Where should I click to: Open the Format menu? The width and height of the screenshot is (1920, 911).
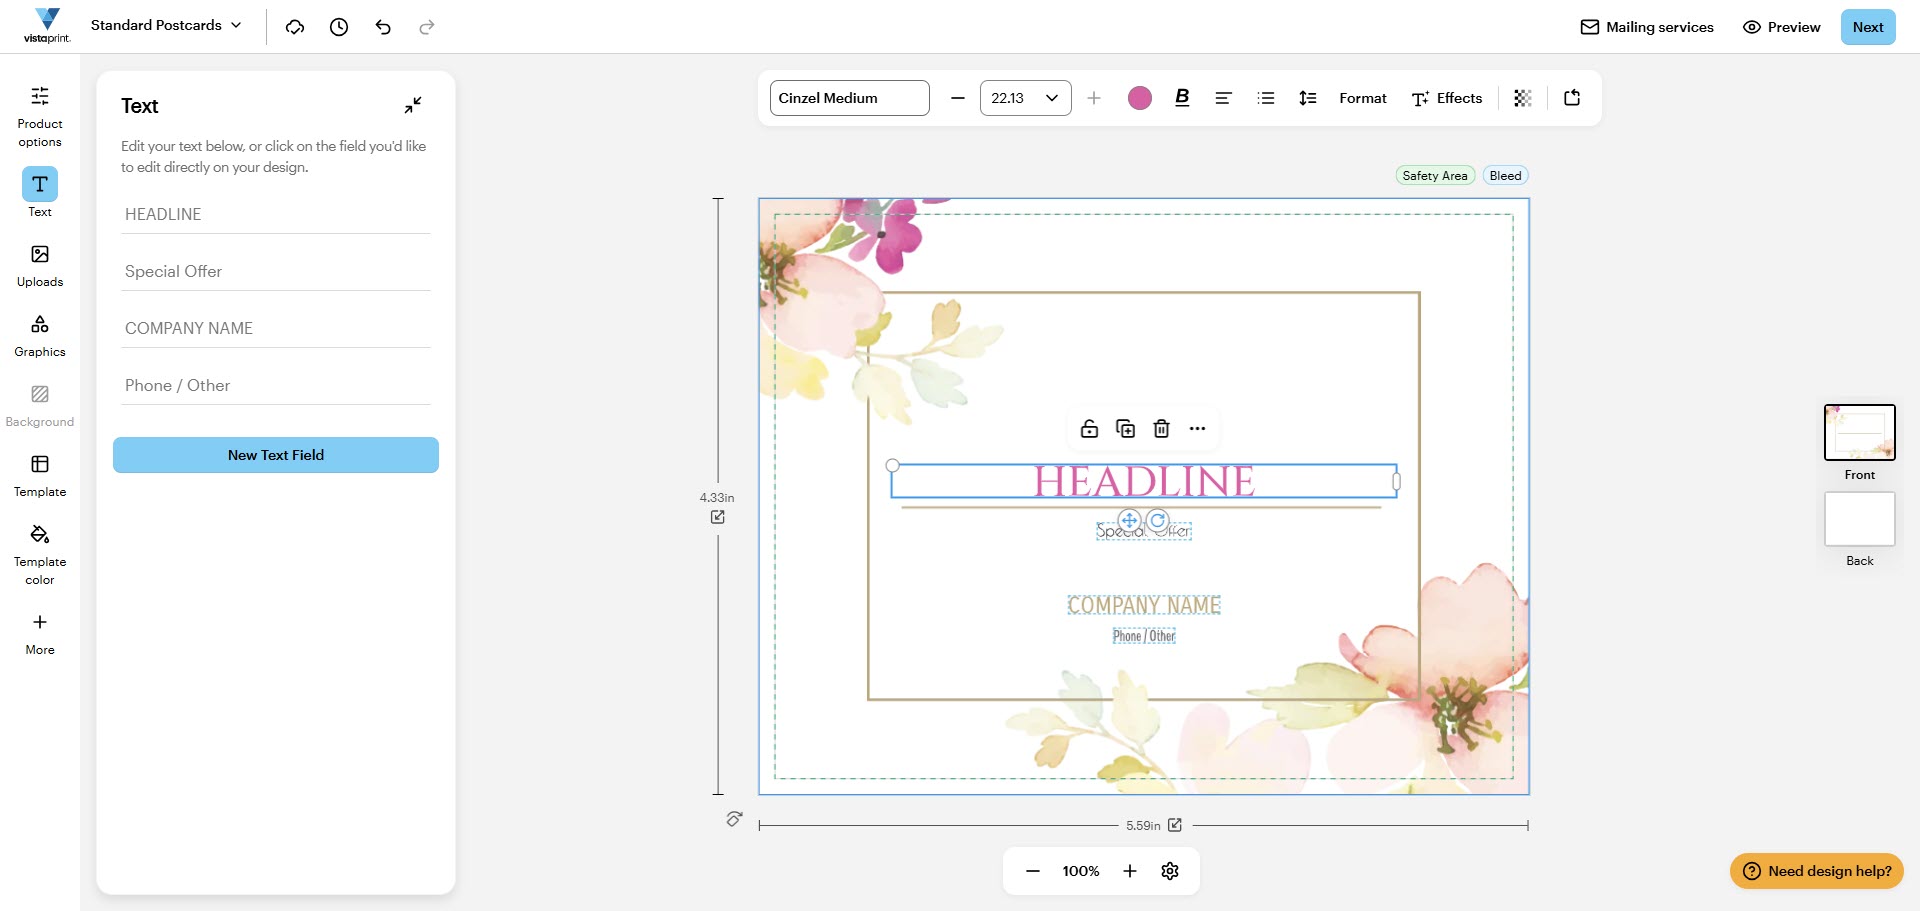(1363, 98)
